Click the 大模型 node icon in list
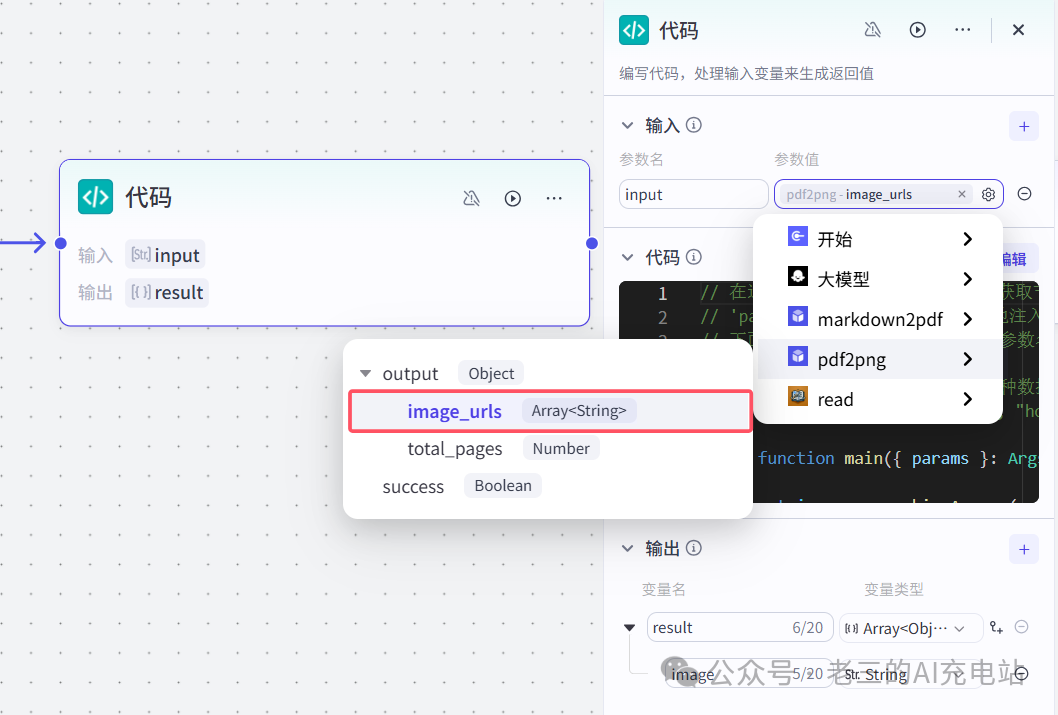 (798, 277)
